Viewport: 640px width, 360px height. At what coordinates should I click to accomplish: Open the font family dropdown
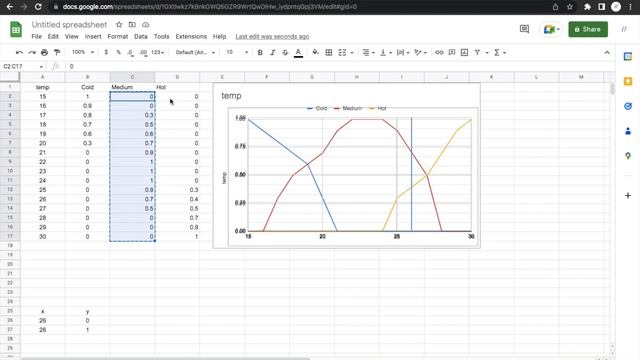click(x=195, y=52)
